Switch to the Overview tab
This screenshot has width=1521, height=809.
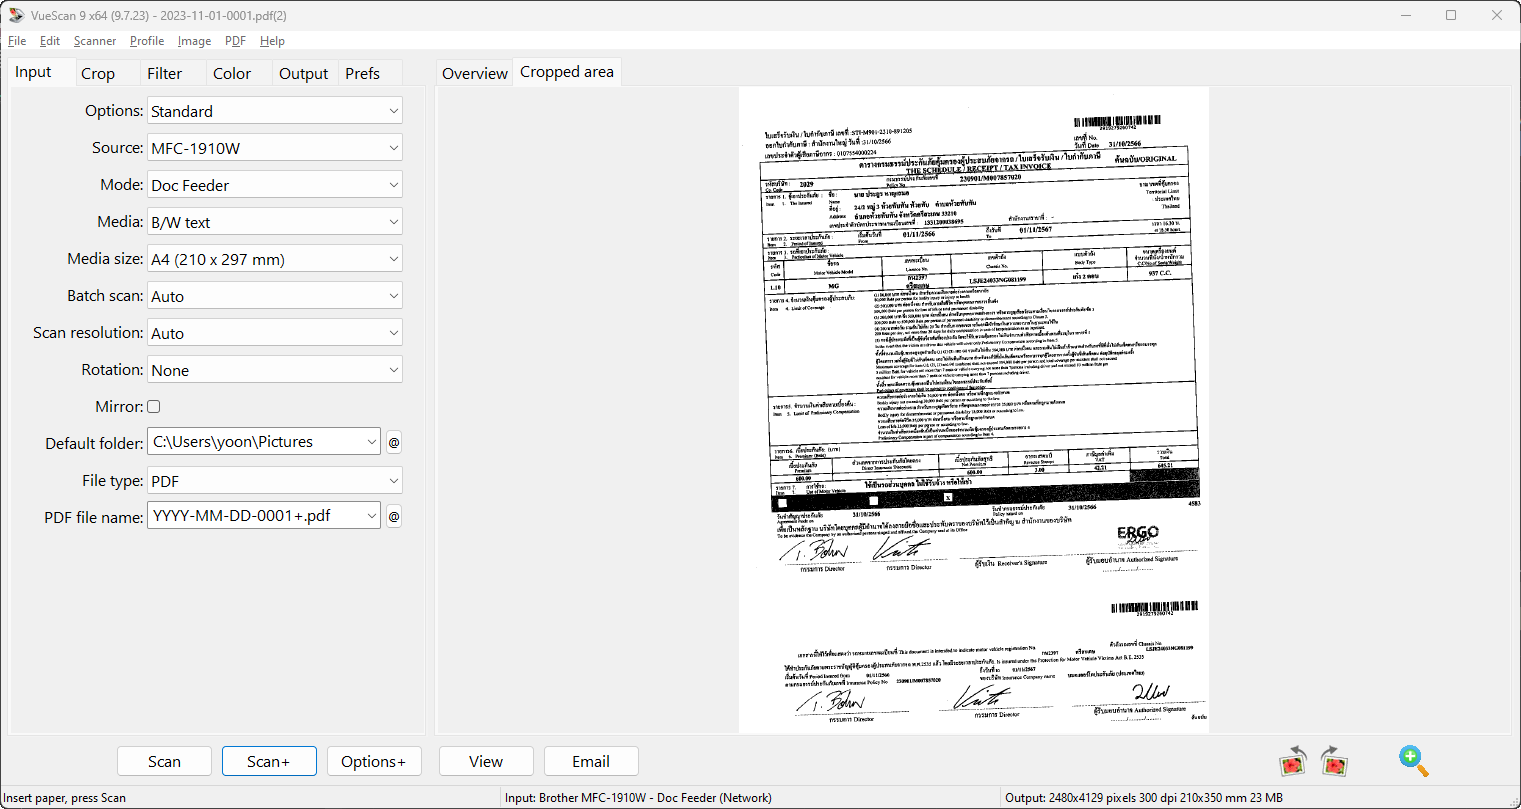(x=475, y=73)
